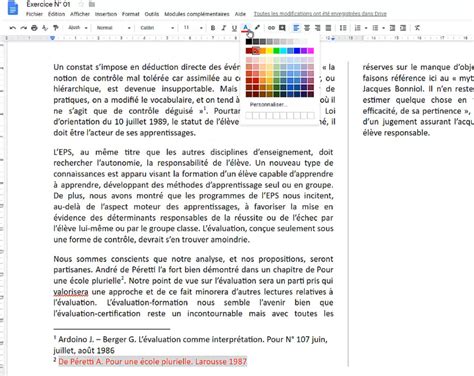The width and height of the screenshot is (474, 376).
Task: Click the spell check icon
Action: [x=45, y=28]
